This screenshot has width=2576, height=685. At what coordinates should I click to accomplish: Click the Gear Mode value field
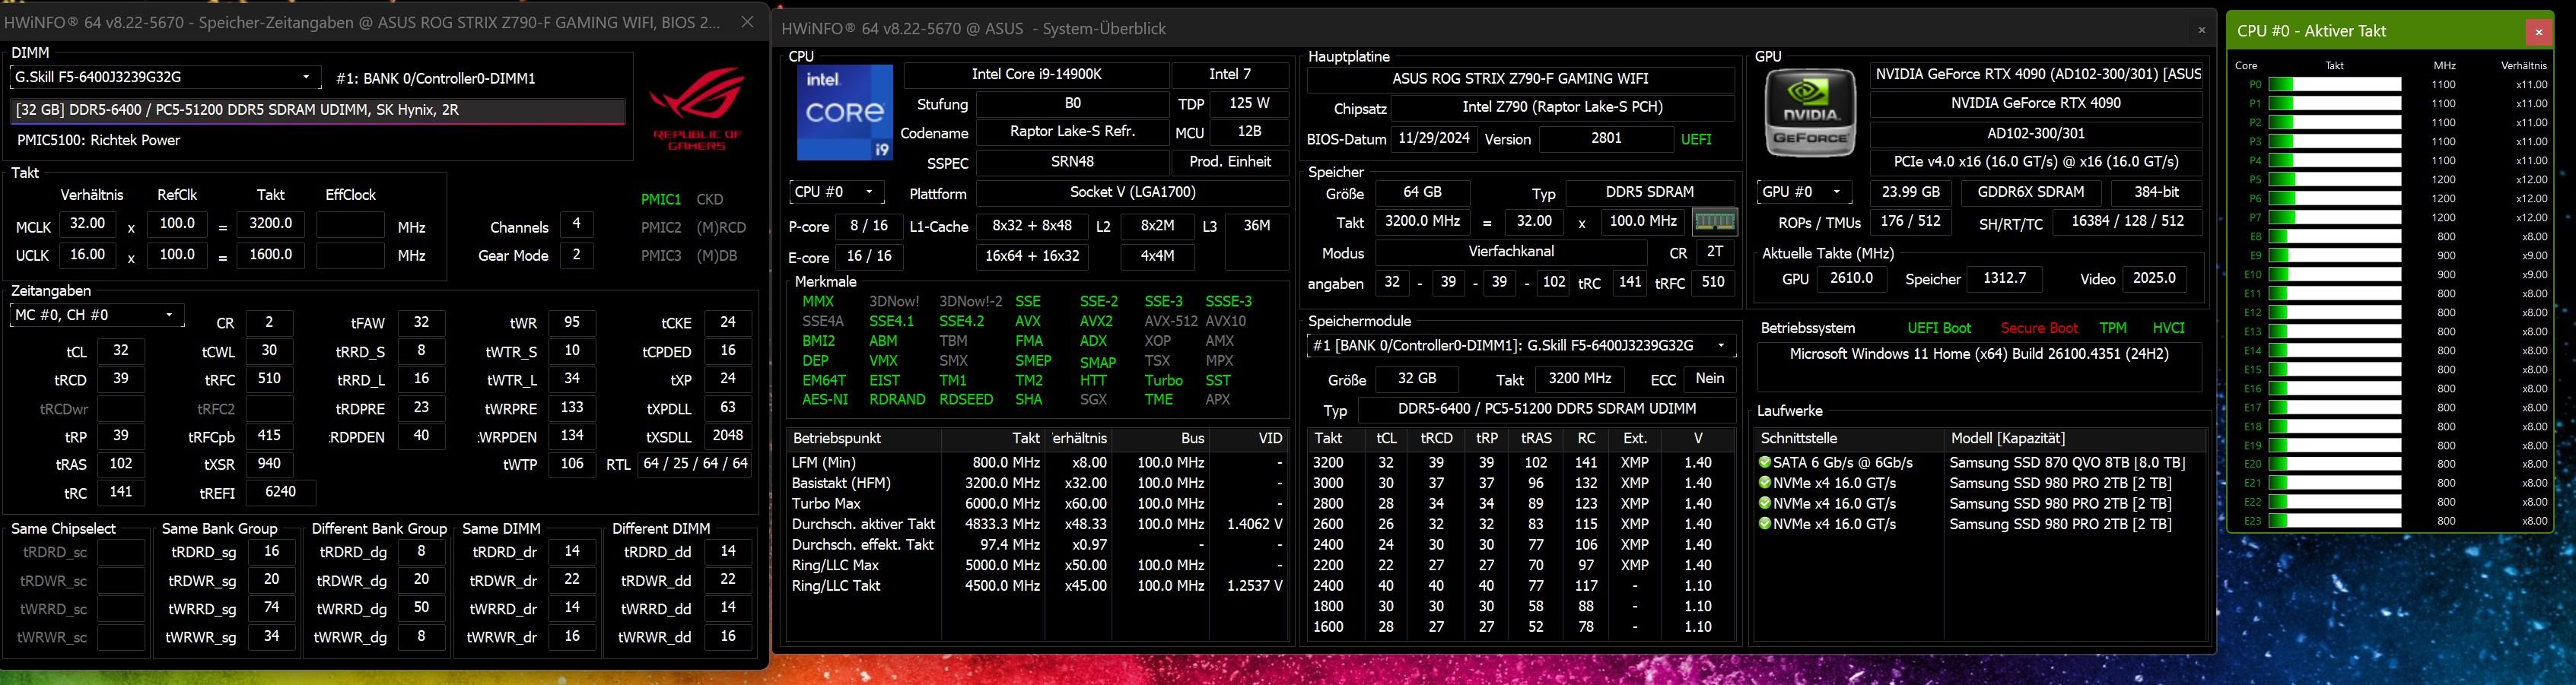click(x=576, y=256)
